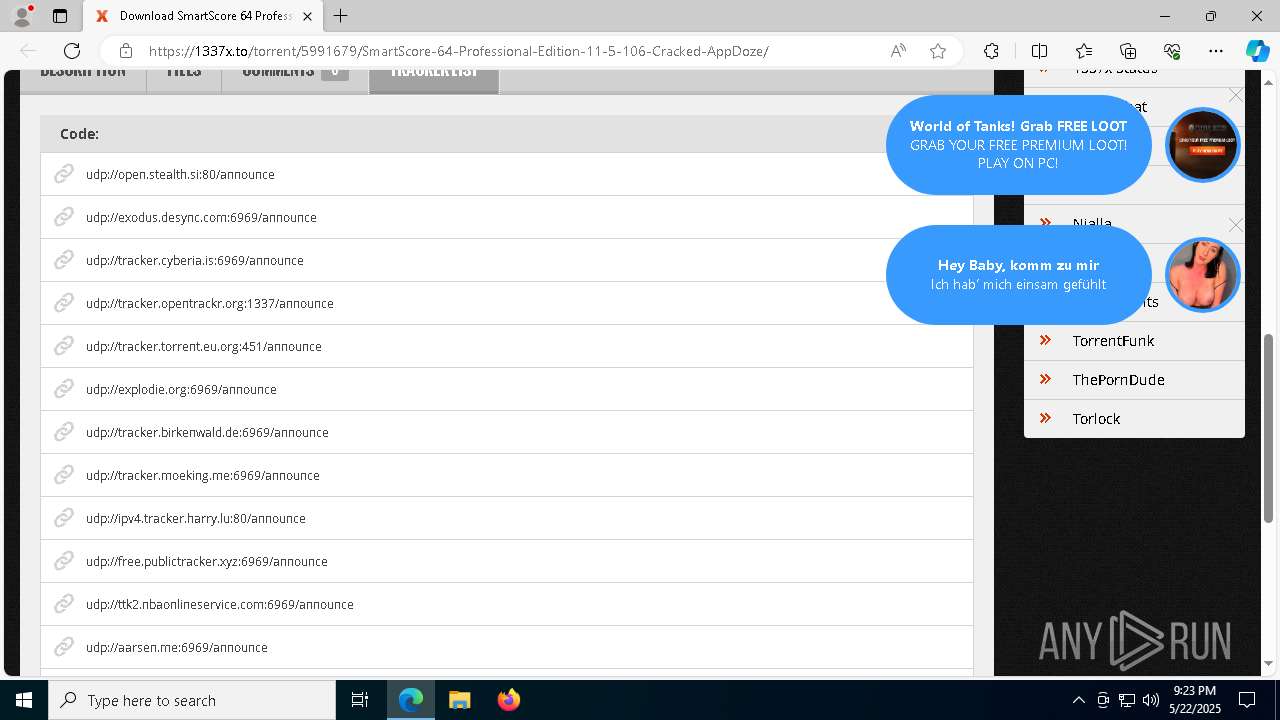
Task: Click link icon beside free.publictracker.xyz
Action: (x=64, y=561)
